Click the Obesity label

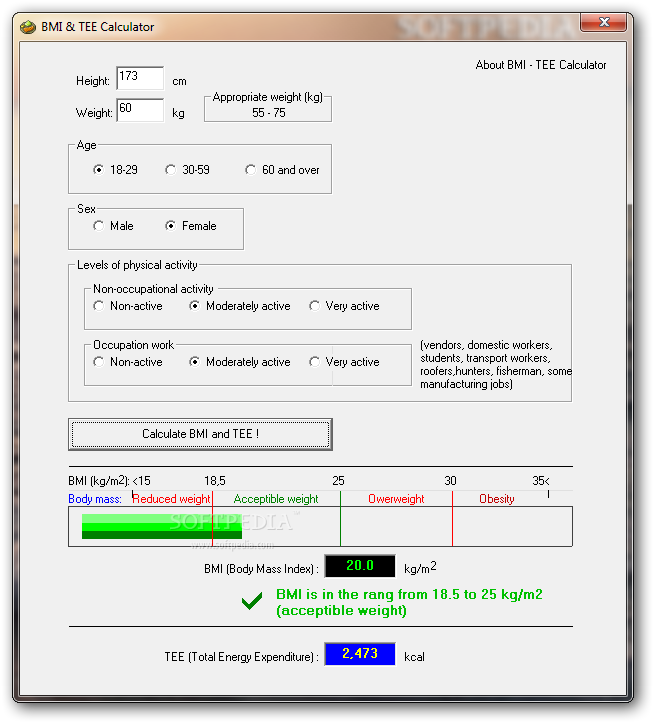coord(497,499)
